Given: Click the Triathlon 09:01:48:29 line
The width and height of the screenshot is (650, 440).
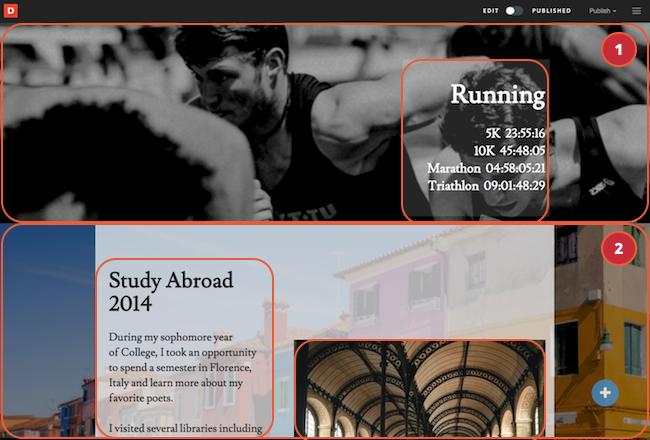Looking at the screenshot, I should click(x=487, y=185).
